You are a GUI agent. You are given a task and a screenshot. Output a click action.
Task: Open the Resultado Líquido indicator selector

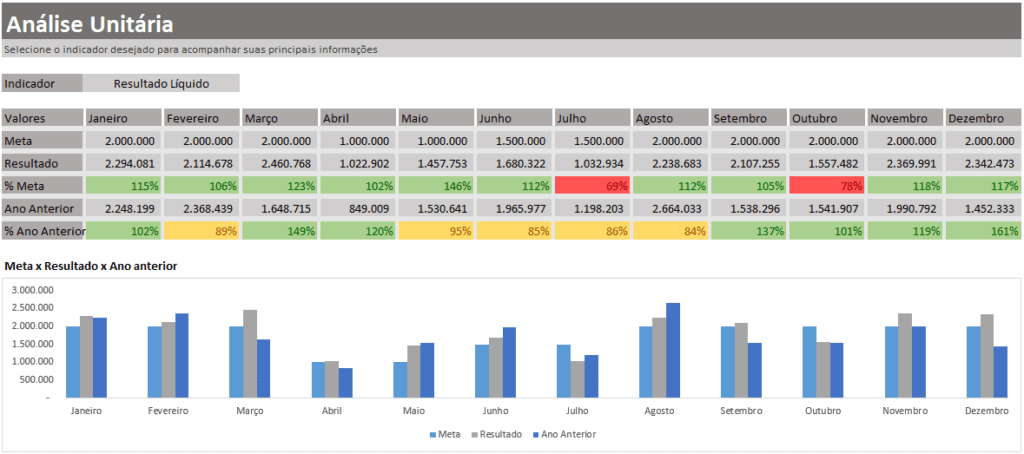pos(161,84)
